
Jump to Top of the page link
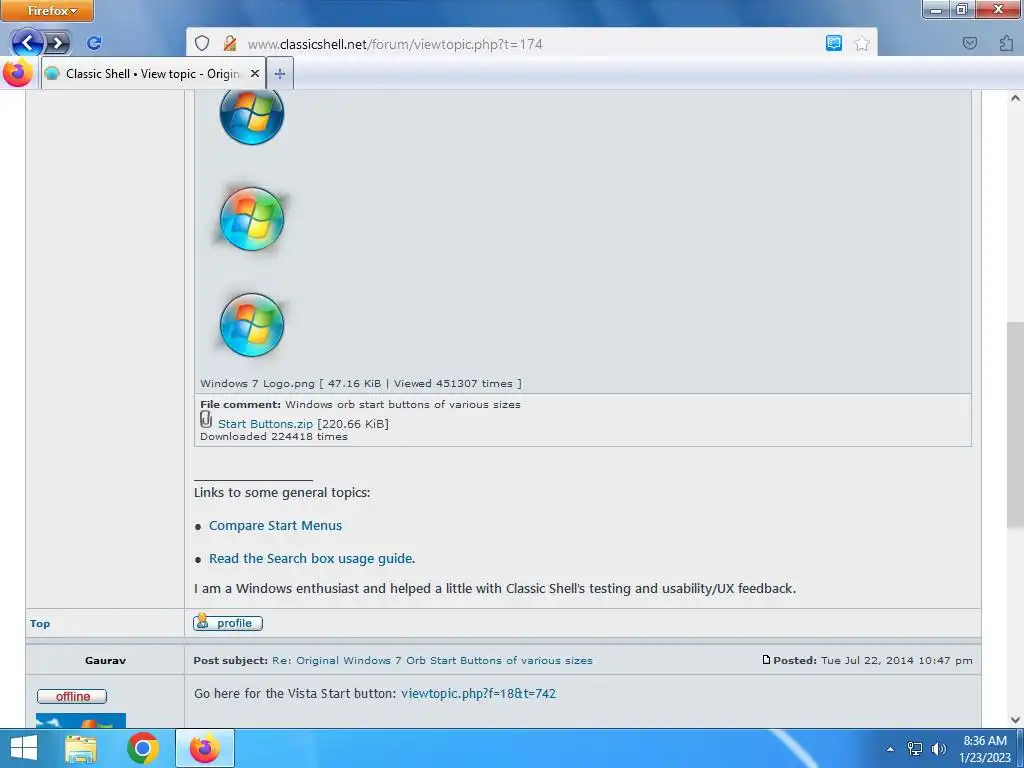point(40,624)
